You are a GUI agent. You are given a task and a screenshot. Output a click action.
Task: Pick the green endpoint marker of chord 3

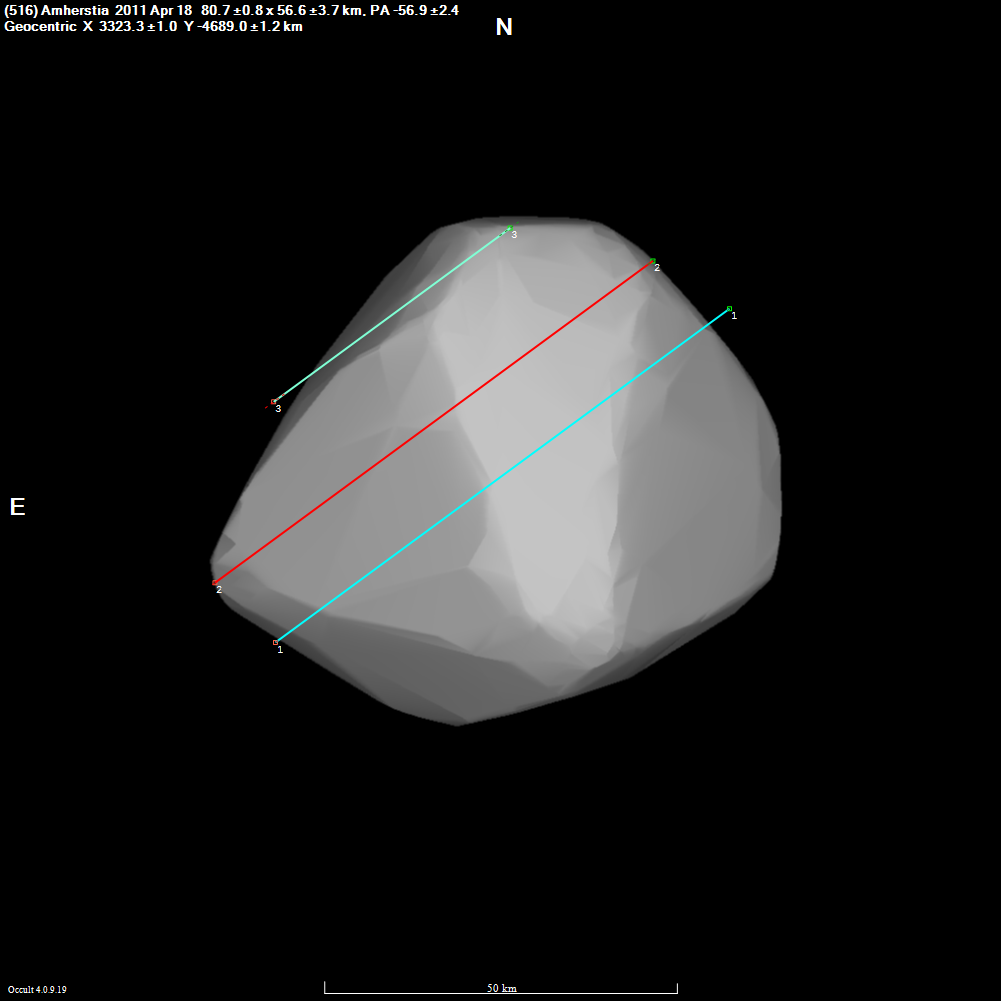click(509, 228)
